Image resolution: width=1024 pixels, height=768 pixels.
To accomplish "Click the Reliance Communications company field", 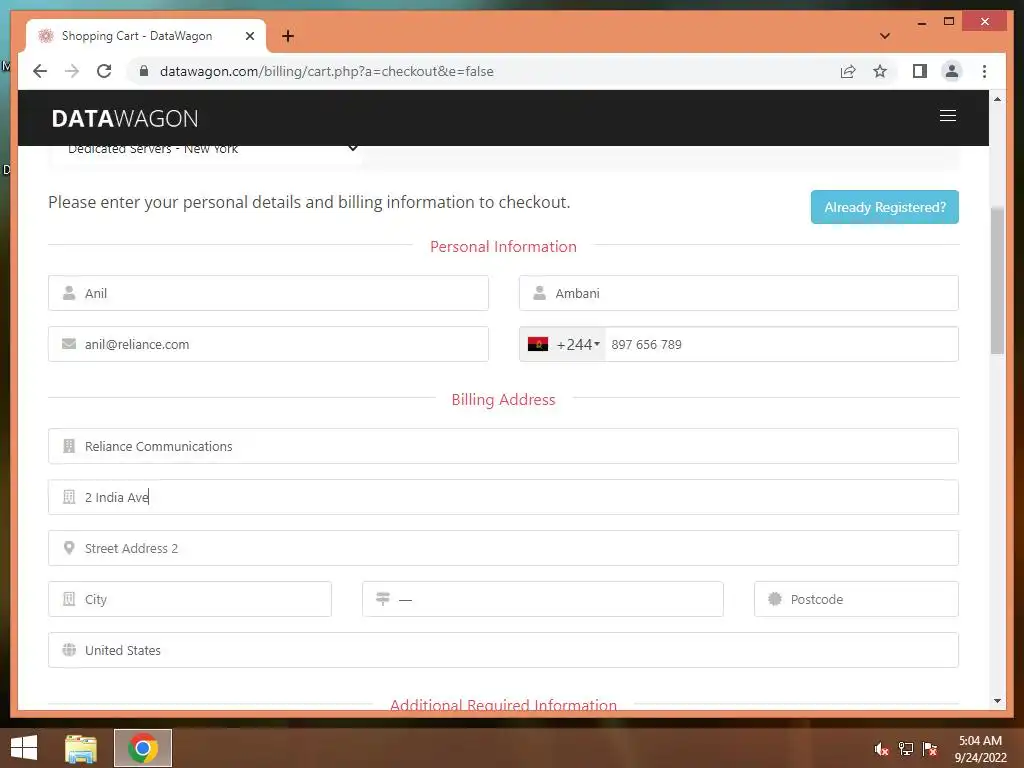I will 504,446.
